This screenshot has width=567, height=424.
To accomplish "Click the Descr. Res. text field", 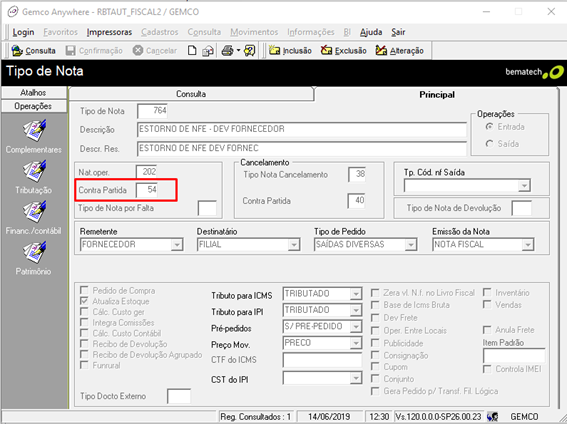I will (302, 149).
